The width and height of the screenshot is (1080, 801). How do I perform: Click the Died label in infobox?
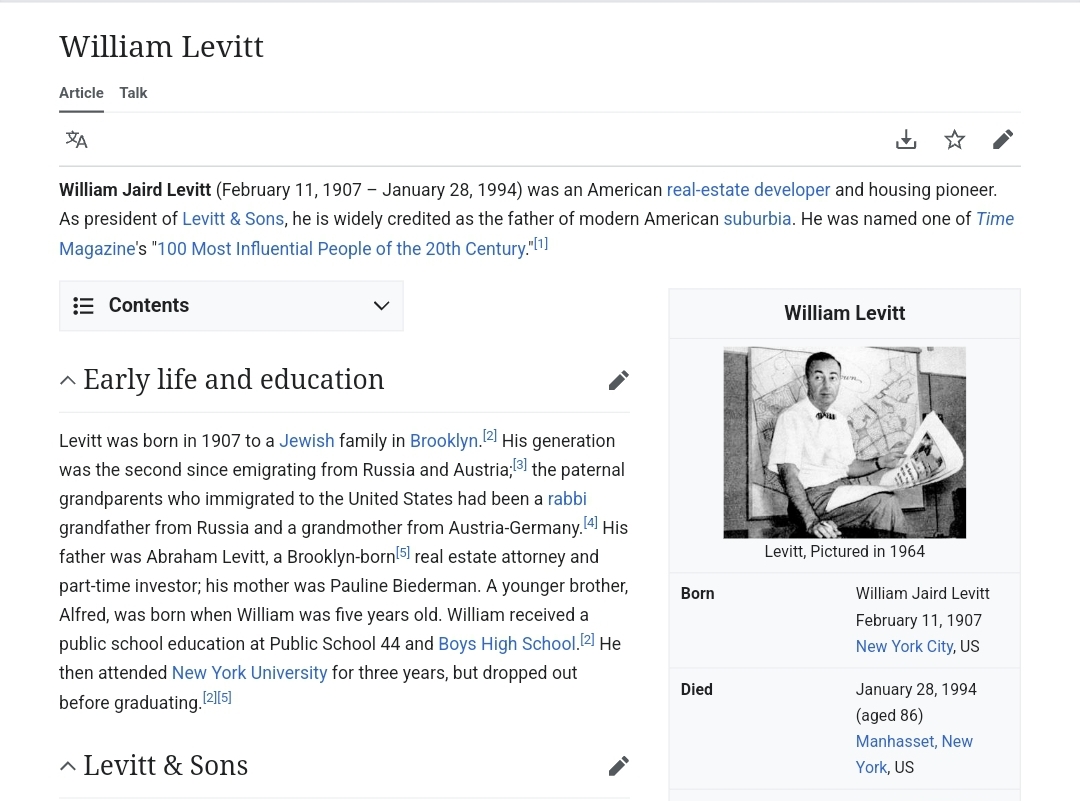[x=696, y=689]
